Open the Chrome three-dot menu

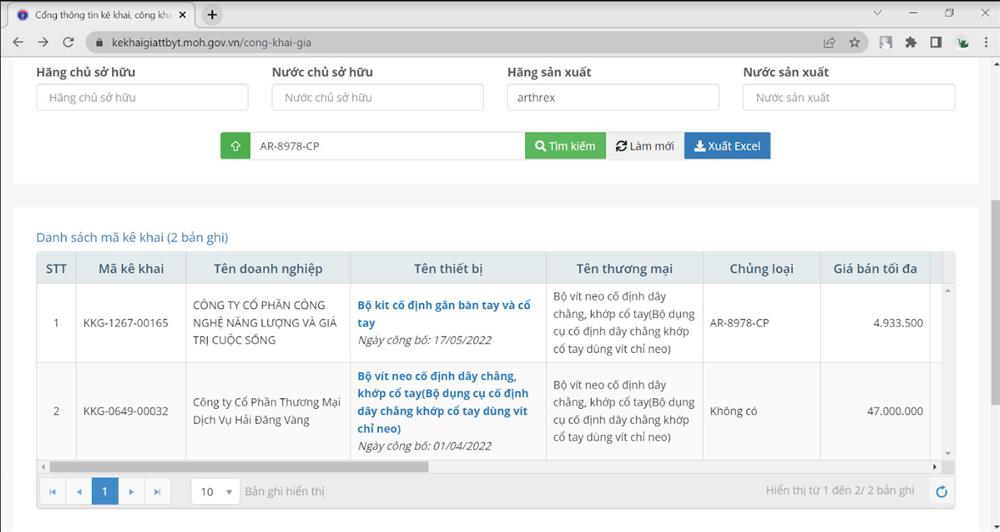pos(987,43)
